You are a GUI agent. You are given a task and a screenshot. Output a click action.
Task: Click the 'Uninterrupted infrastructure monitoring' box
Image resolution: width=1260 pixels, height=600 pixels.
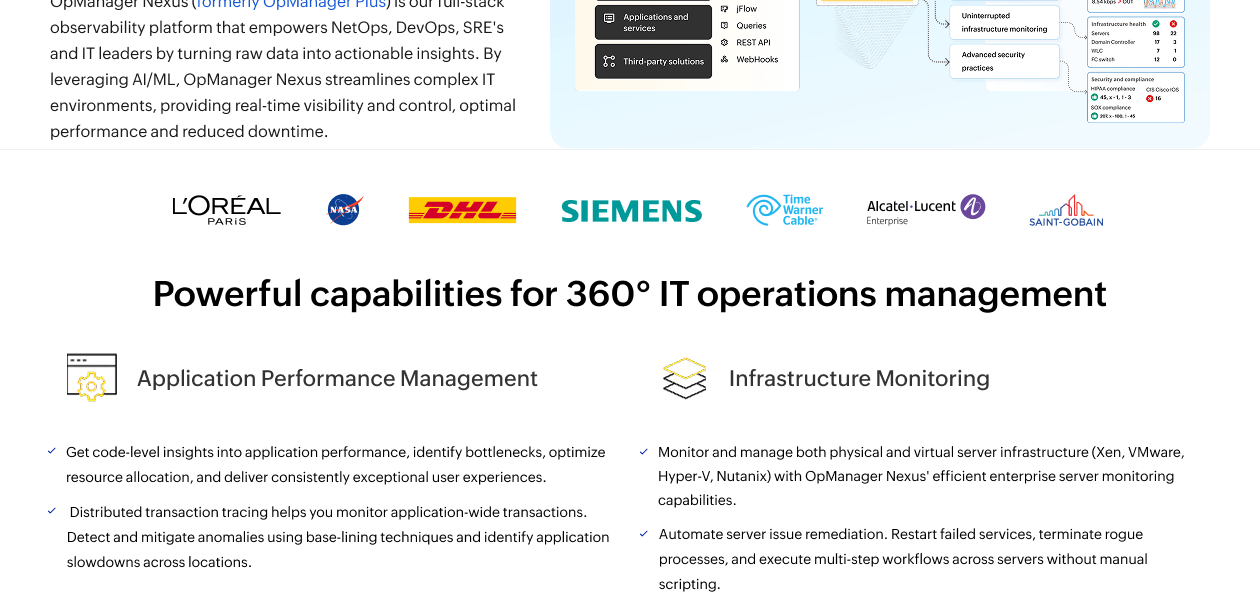1004,22
